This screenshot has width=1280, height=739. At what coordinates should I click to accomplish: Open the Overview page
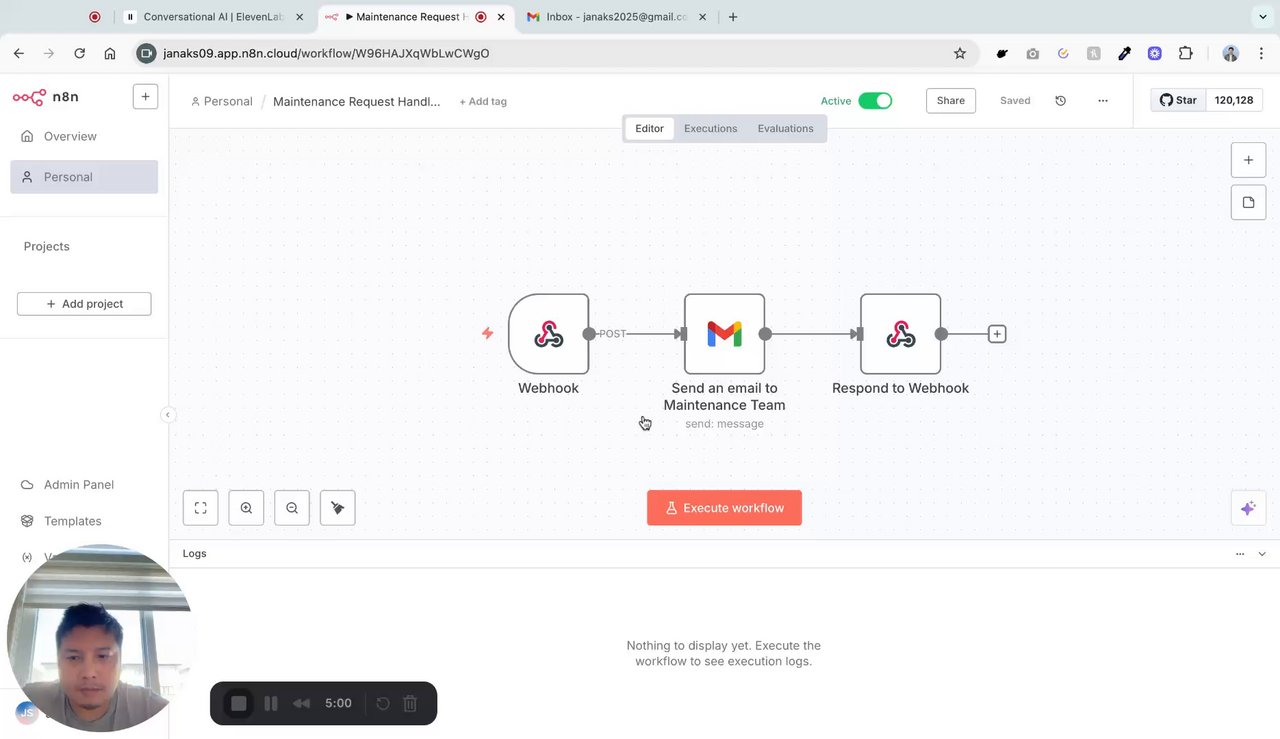(x=70, y=136)
